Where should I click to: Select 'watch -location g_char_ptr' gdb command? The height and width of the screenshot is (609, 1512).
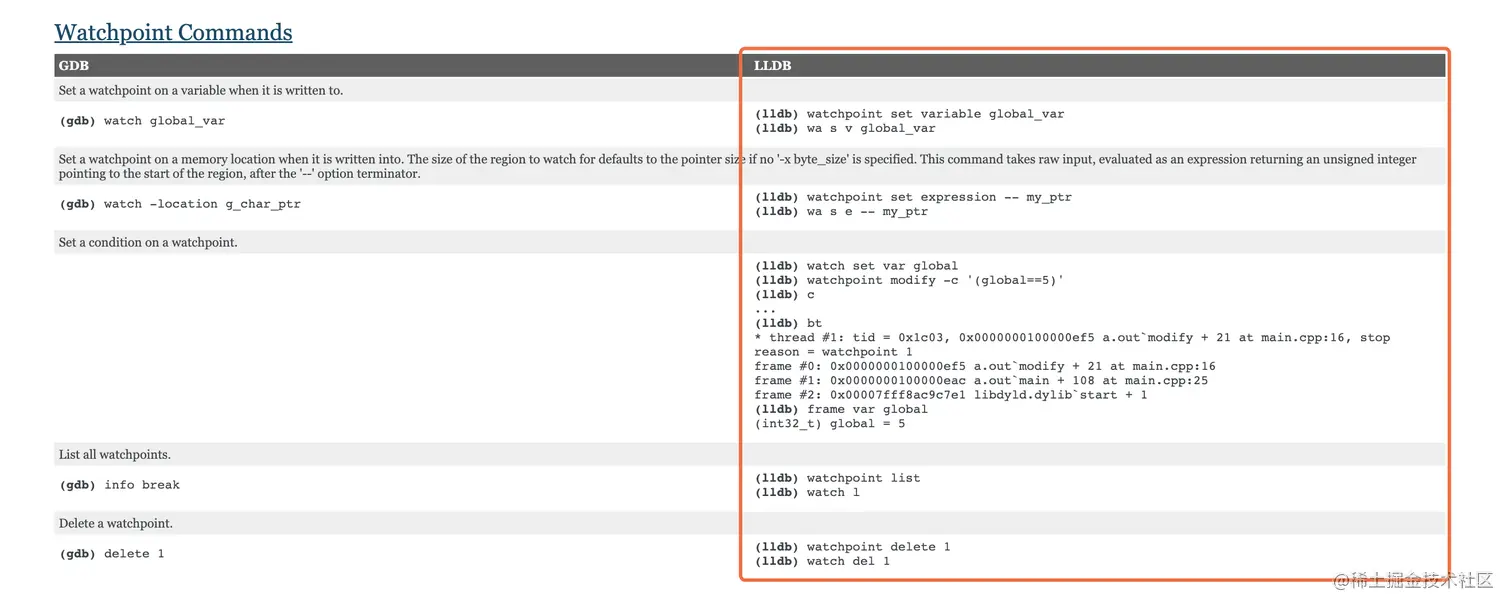(x=180, y=204)
